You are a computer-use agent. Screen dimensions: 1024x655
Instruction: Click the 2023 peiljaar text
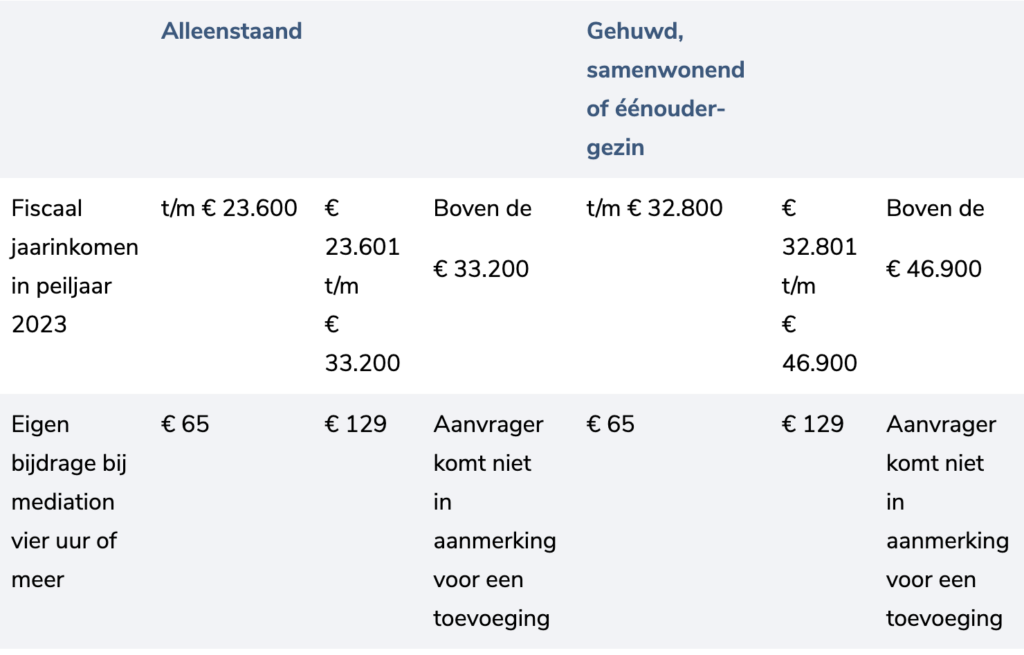click(39, 325)
